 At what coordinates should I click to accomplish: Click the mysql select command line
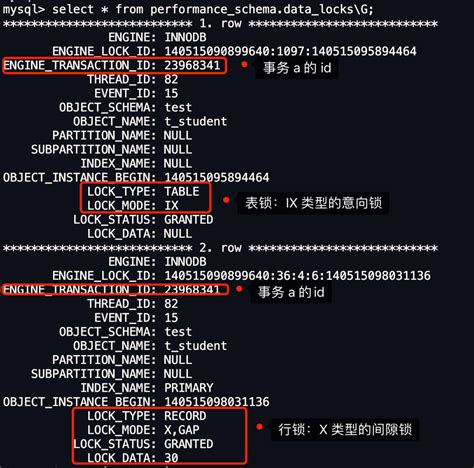click(x=188, y=9)
